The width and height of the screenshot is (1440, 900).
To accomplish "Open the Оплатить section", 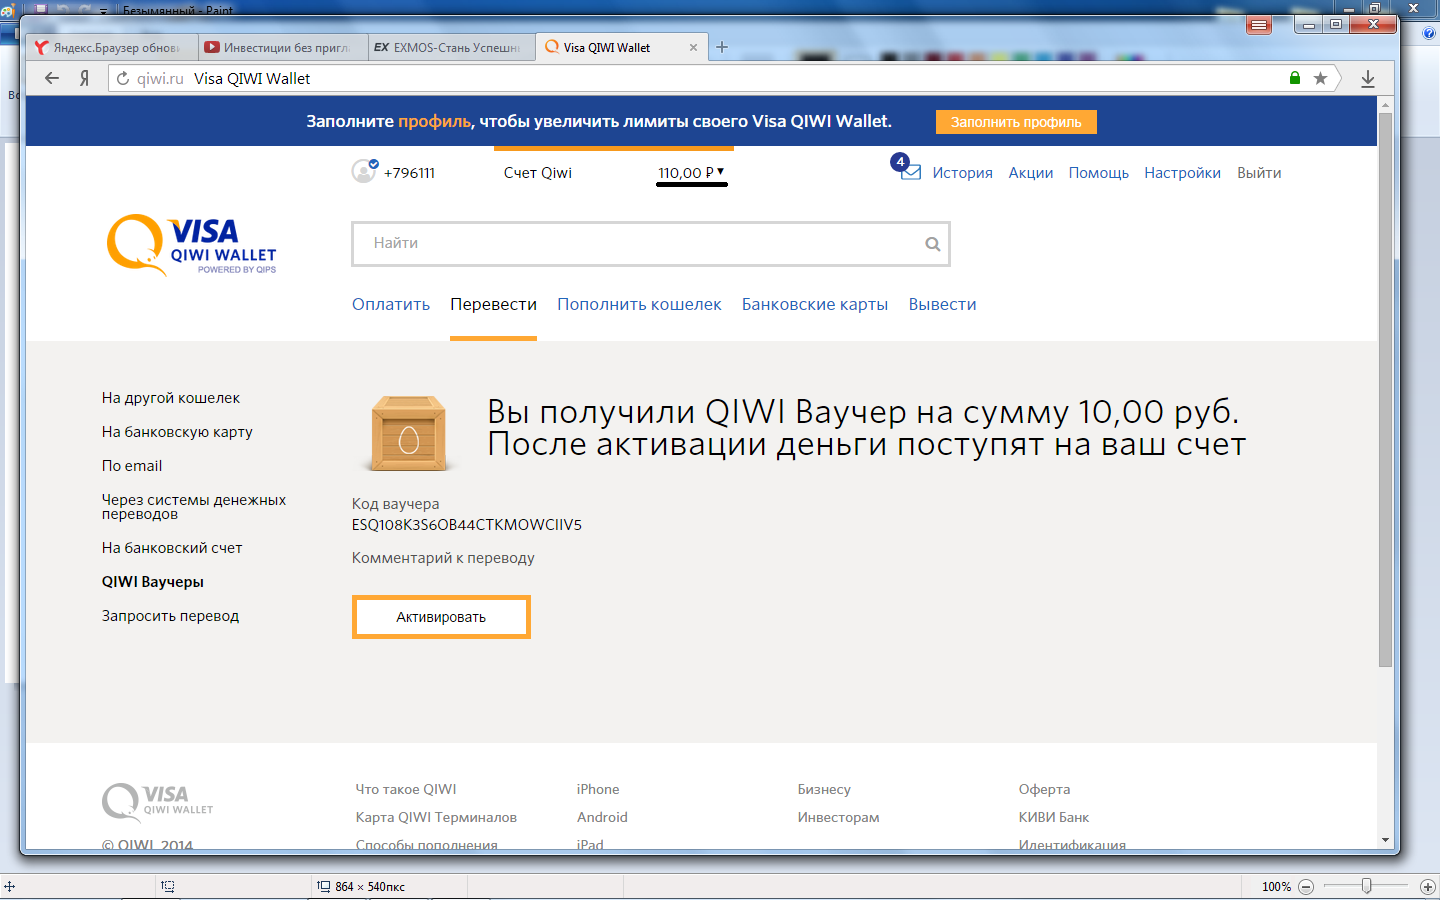I will pyautogui.click(x=391, y=304).
